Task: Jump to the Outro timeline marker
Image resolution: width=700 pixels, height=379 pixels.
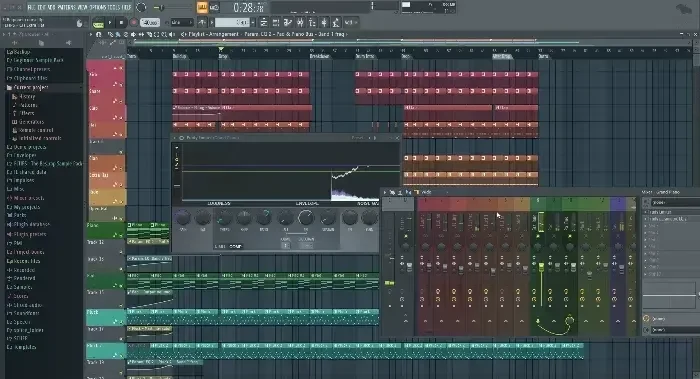Action: pos(543,56)
